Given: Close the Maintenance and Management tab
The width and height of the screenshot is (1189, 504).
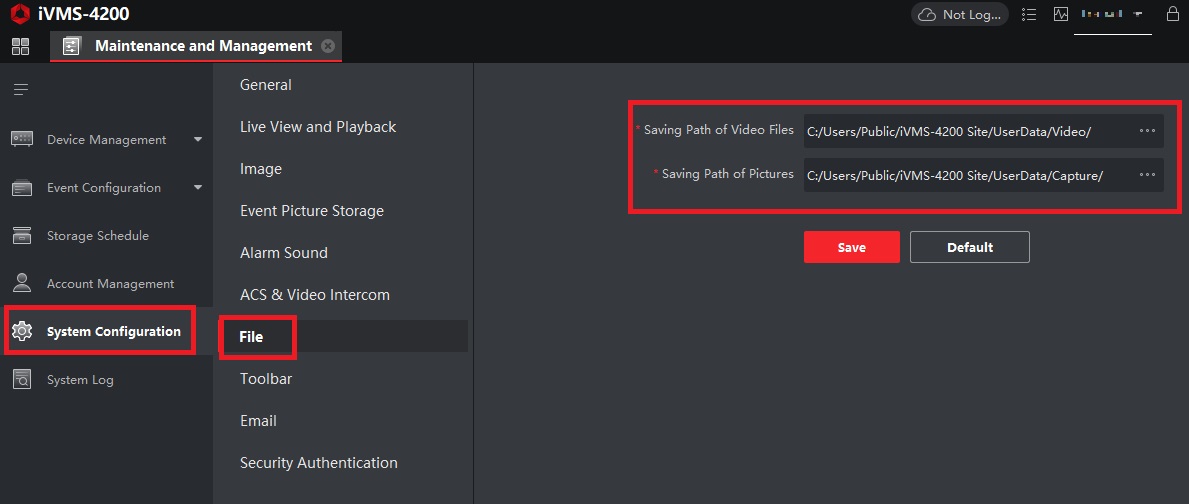Looking at the screenshot, I should coord(328,46).
